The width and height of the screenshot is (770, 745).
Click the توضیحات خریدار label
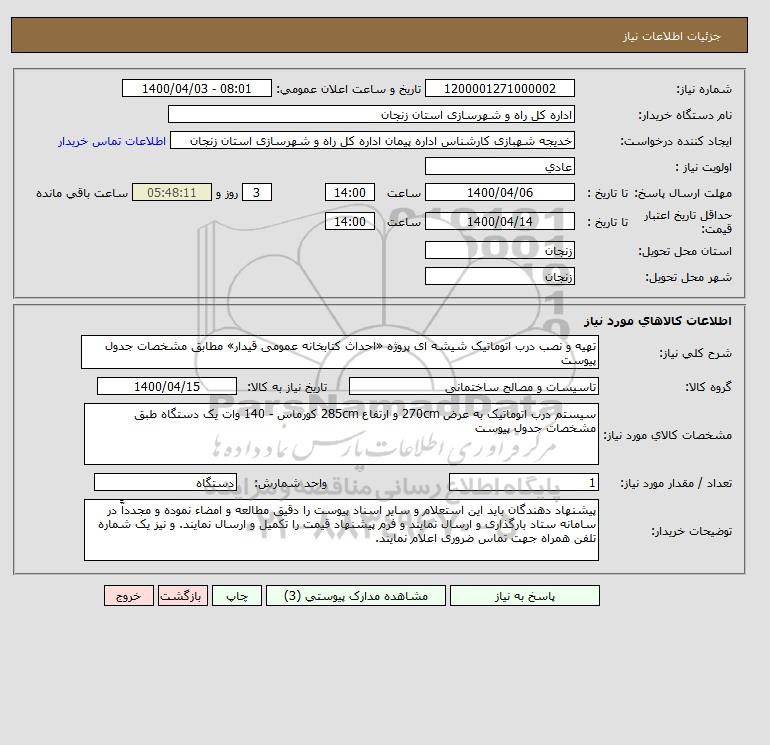point(691,531)
